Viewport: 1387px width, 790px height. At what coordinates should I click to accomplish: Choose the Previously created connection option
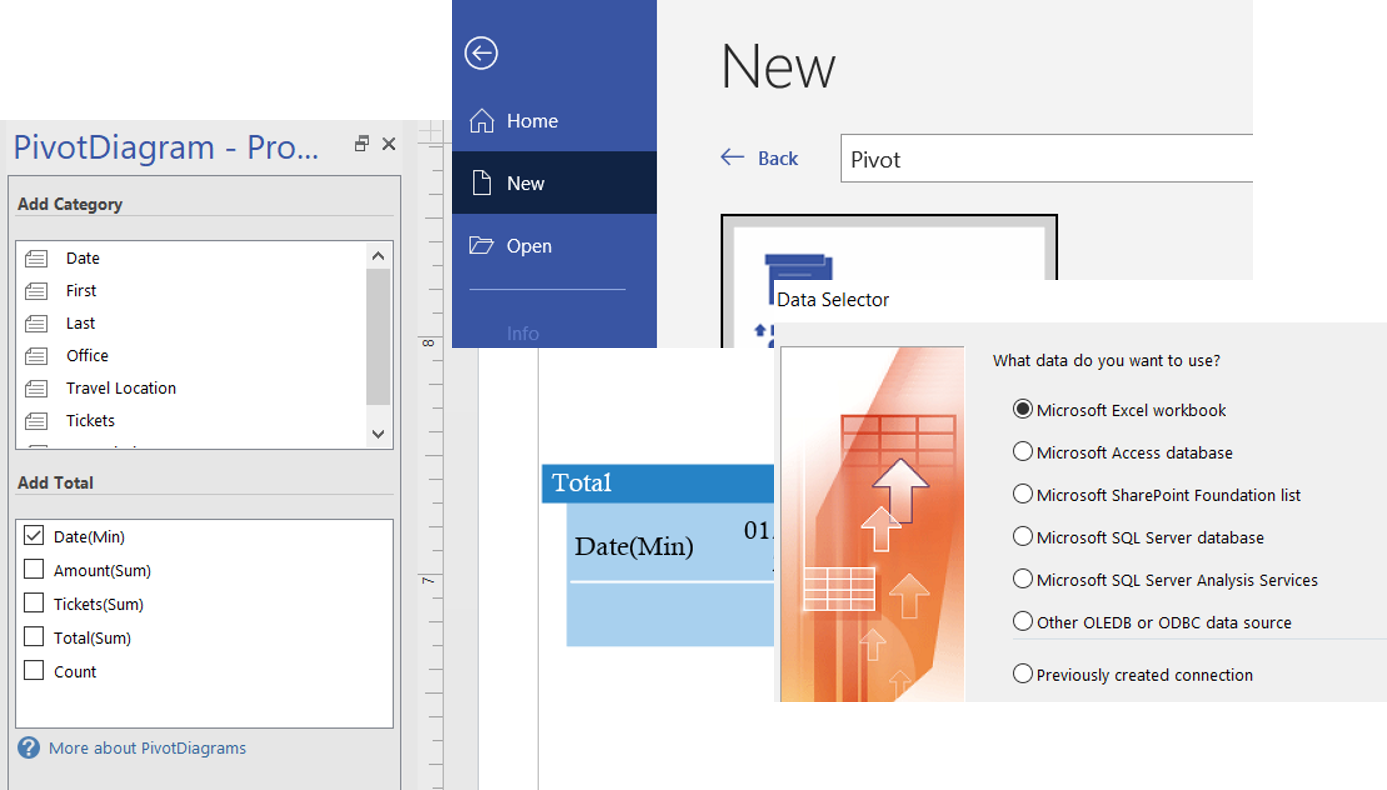pos(1022,674)
